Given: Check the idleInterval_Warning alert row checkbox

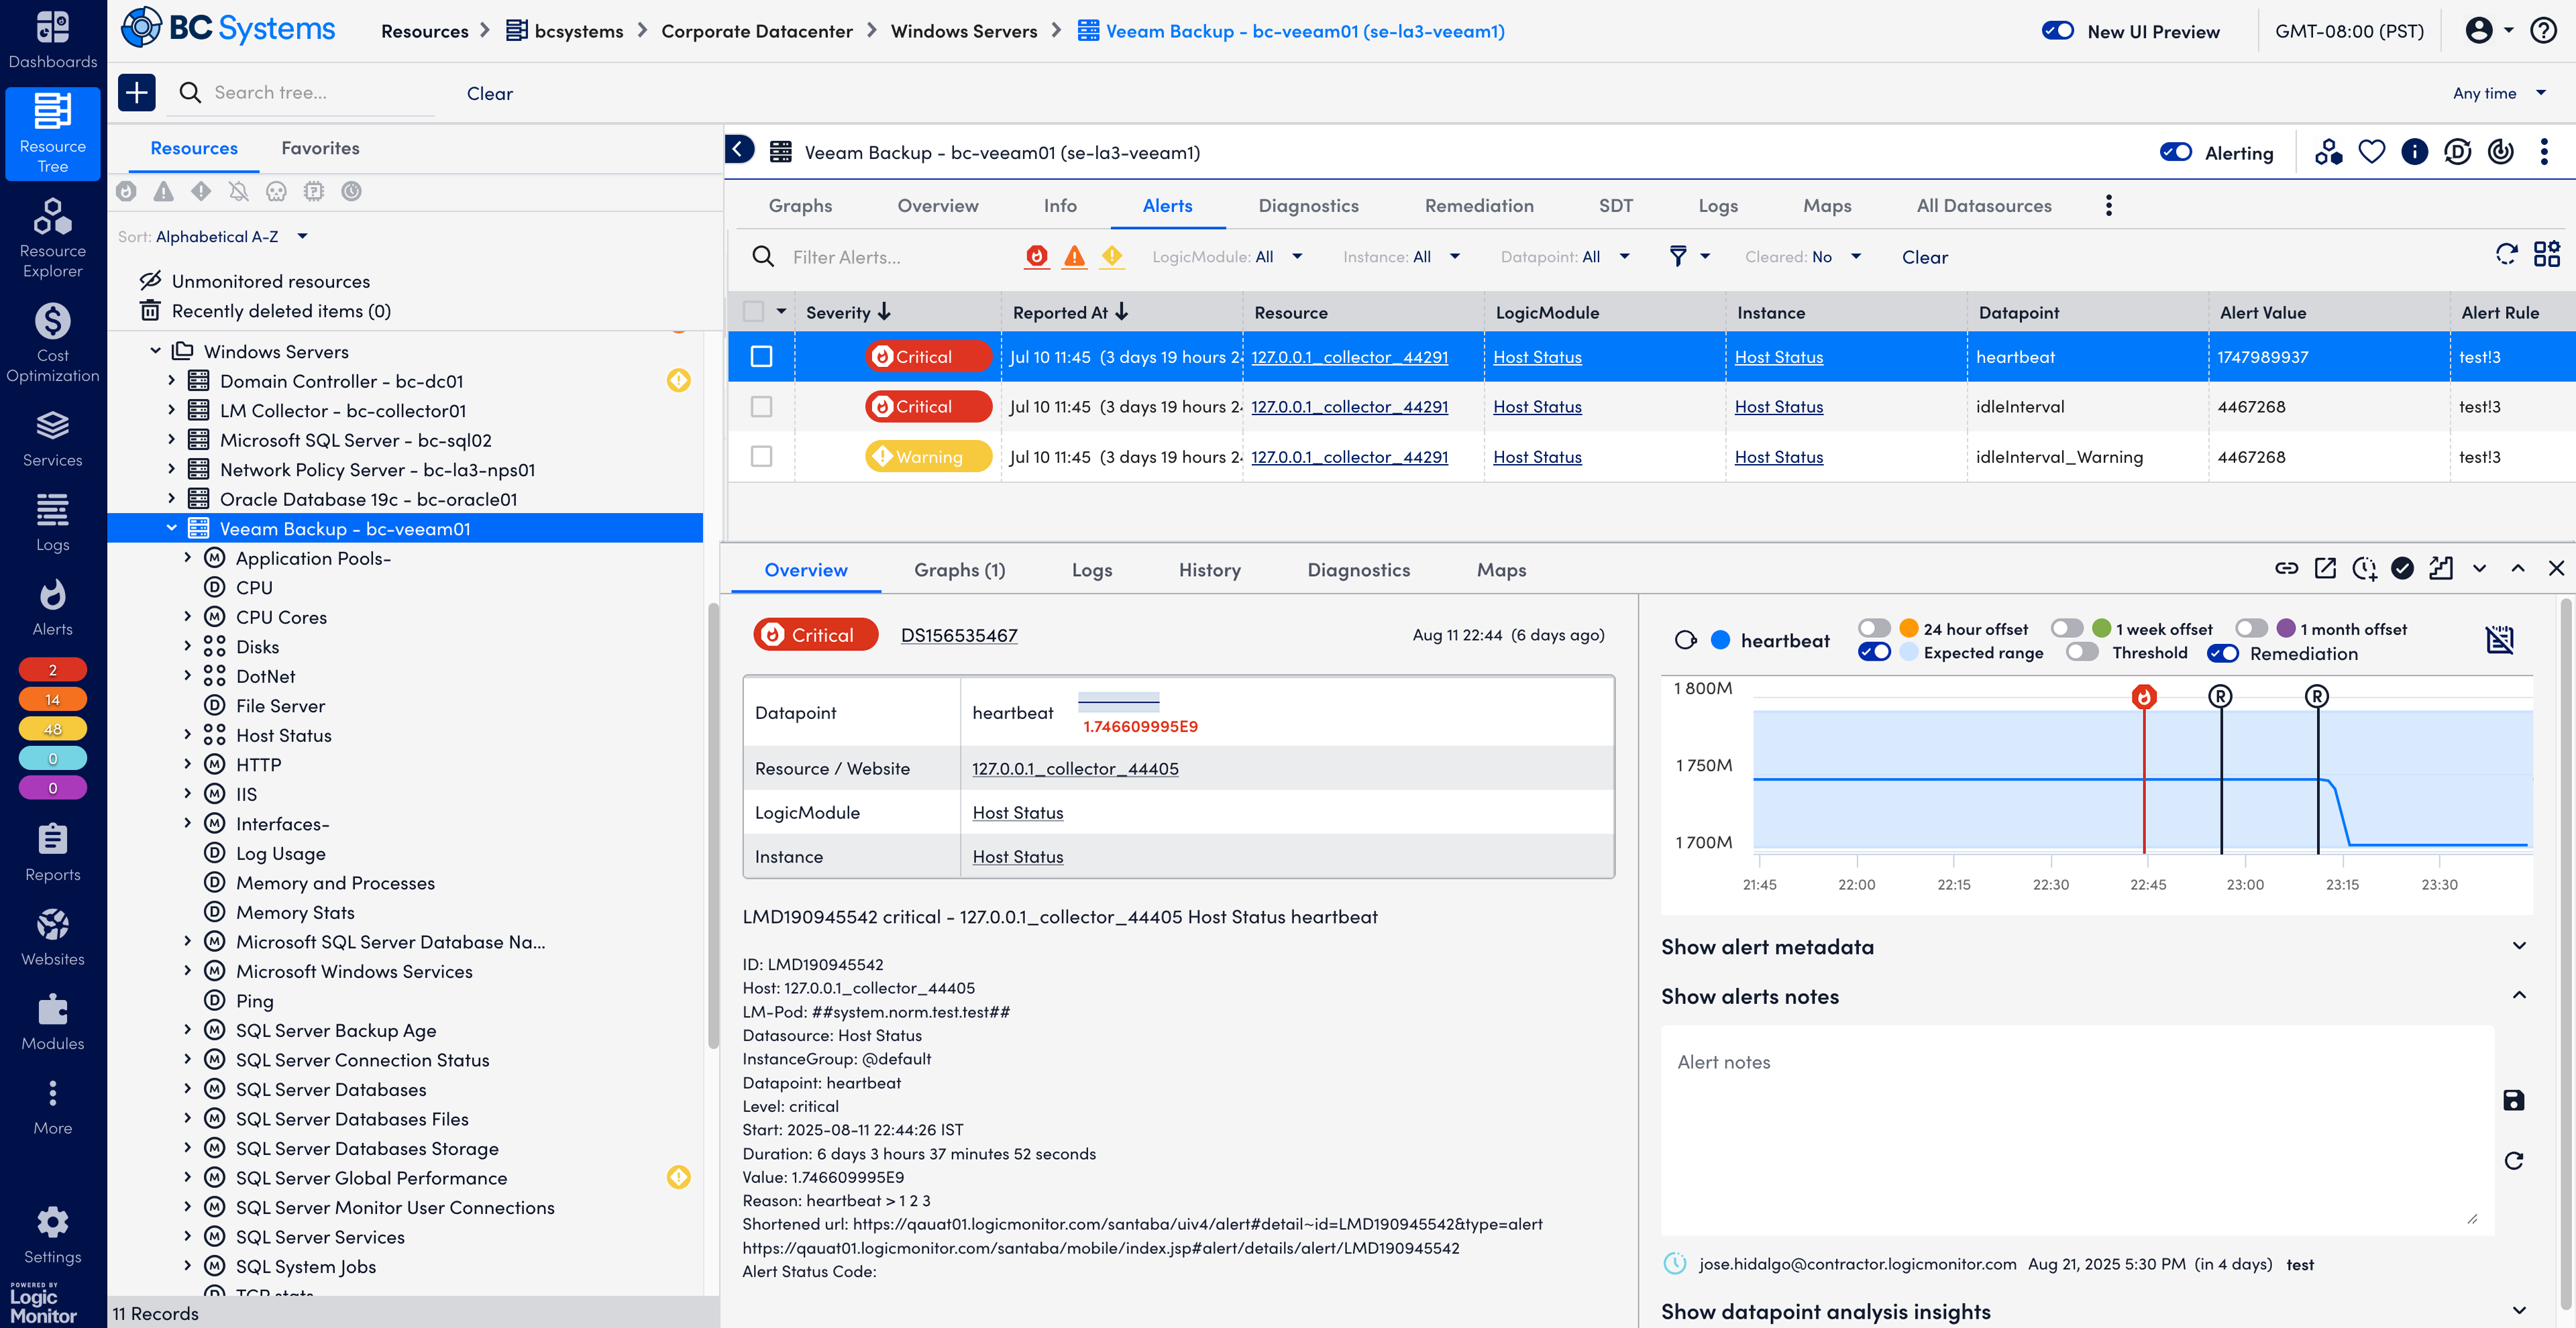Looking at the screenshot, I should pyautogui.click(x=761, y=457).
